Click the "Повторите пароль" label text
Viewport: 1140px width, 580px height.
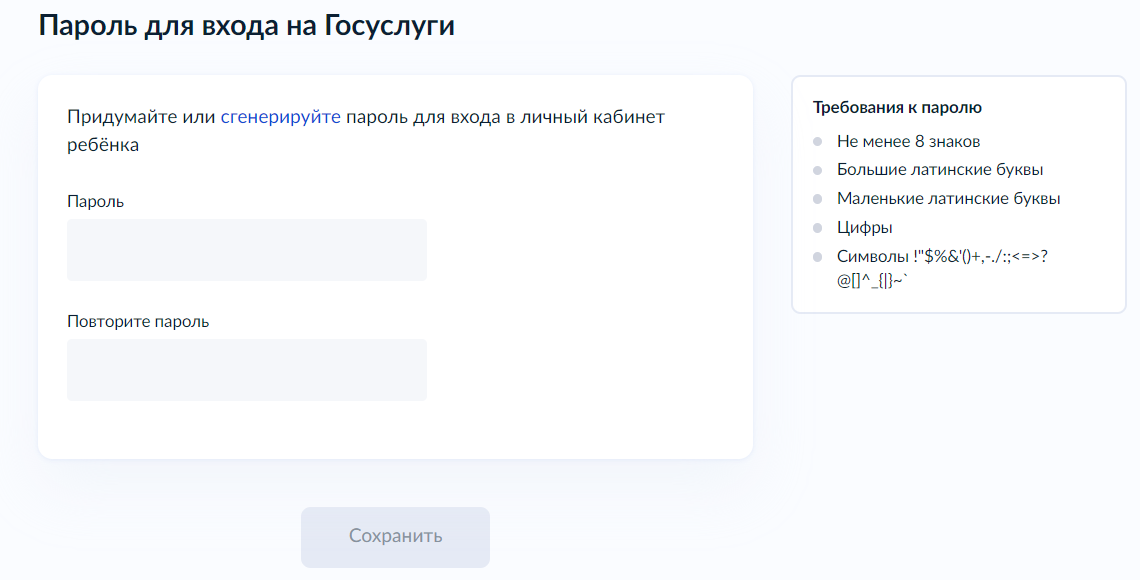pos(138,321)
